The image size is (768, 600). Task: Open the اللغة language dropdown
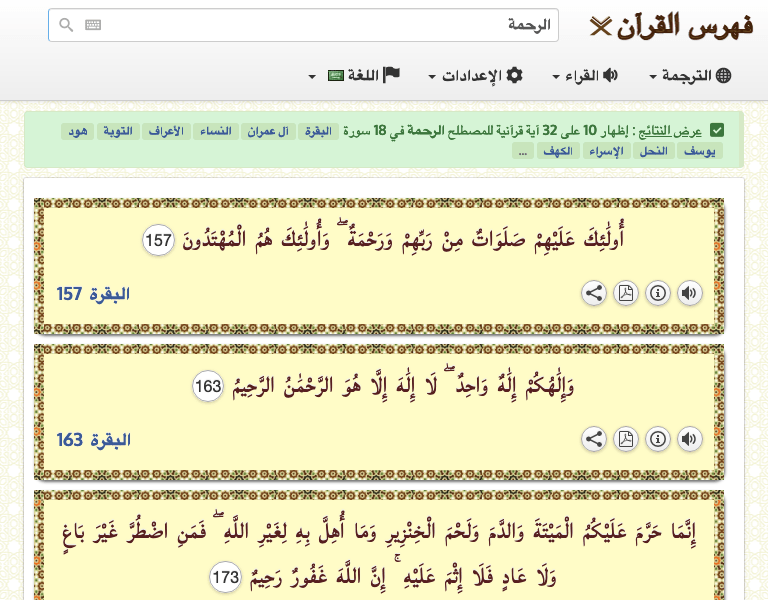[x=355, y=76]
